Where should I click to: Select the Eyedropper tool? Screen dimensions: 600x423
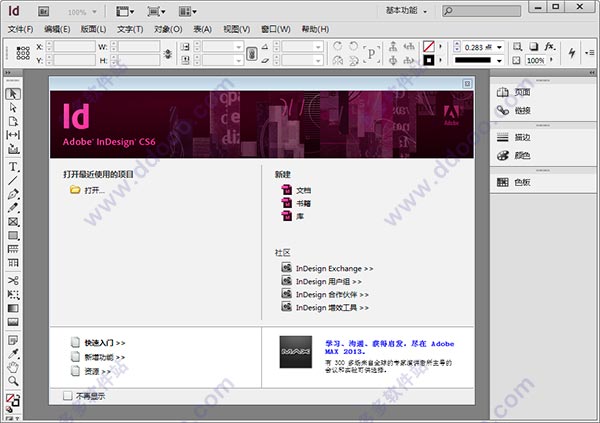(x=13, y=354)
